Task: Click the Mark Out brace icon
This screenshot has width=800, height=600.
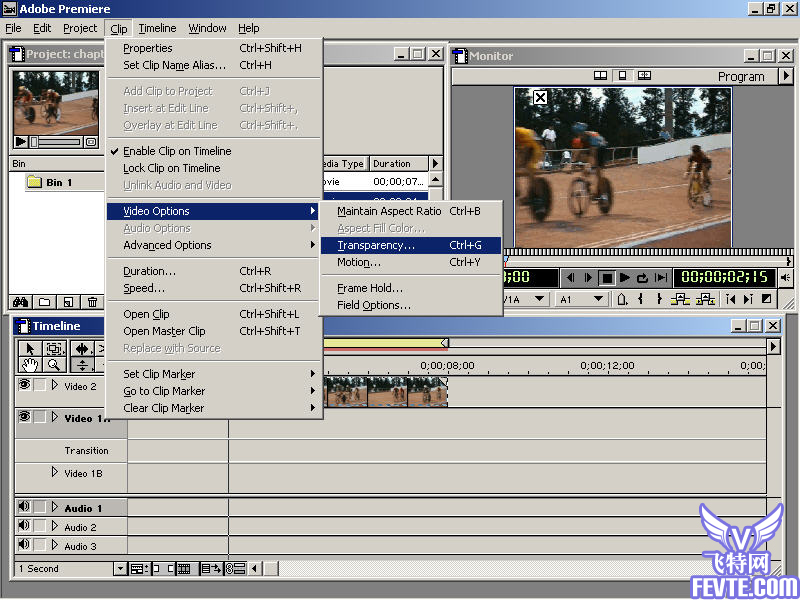Action: click(659, 299)
